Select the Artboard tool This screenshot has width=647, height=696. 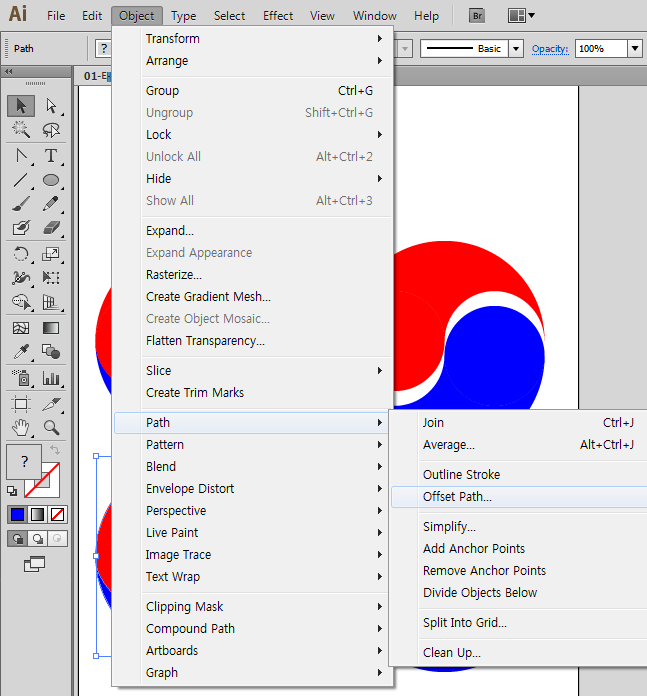tap(21, 404)
